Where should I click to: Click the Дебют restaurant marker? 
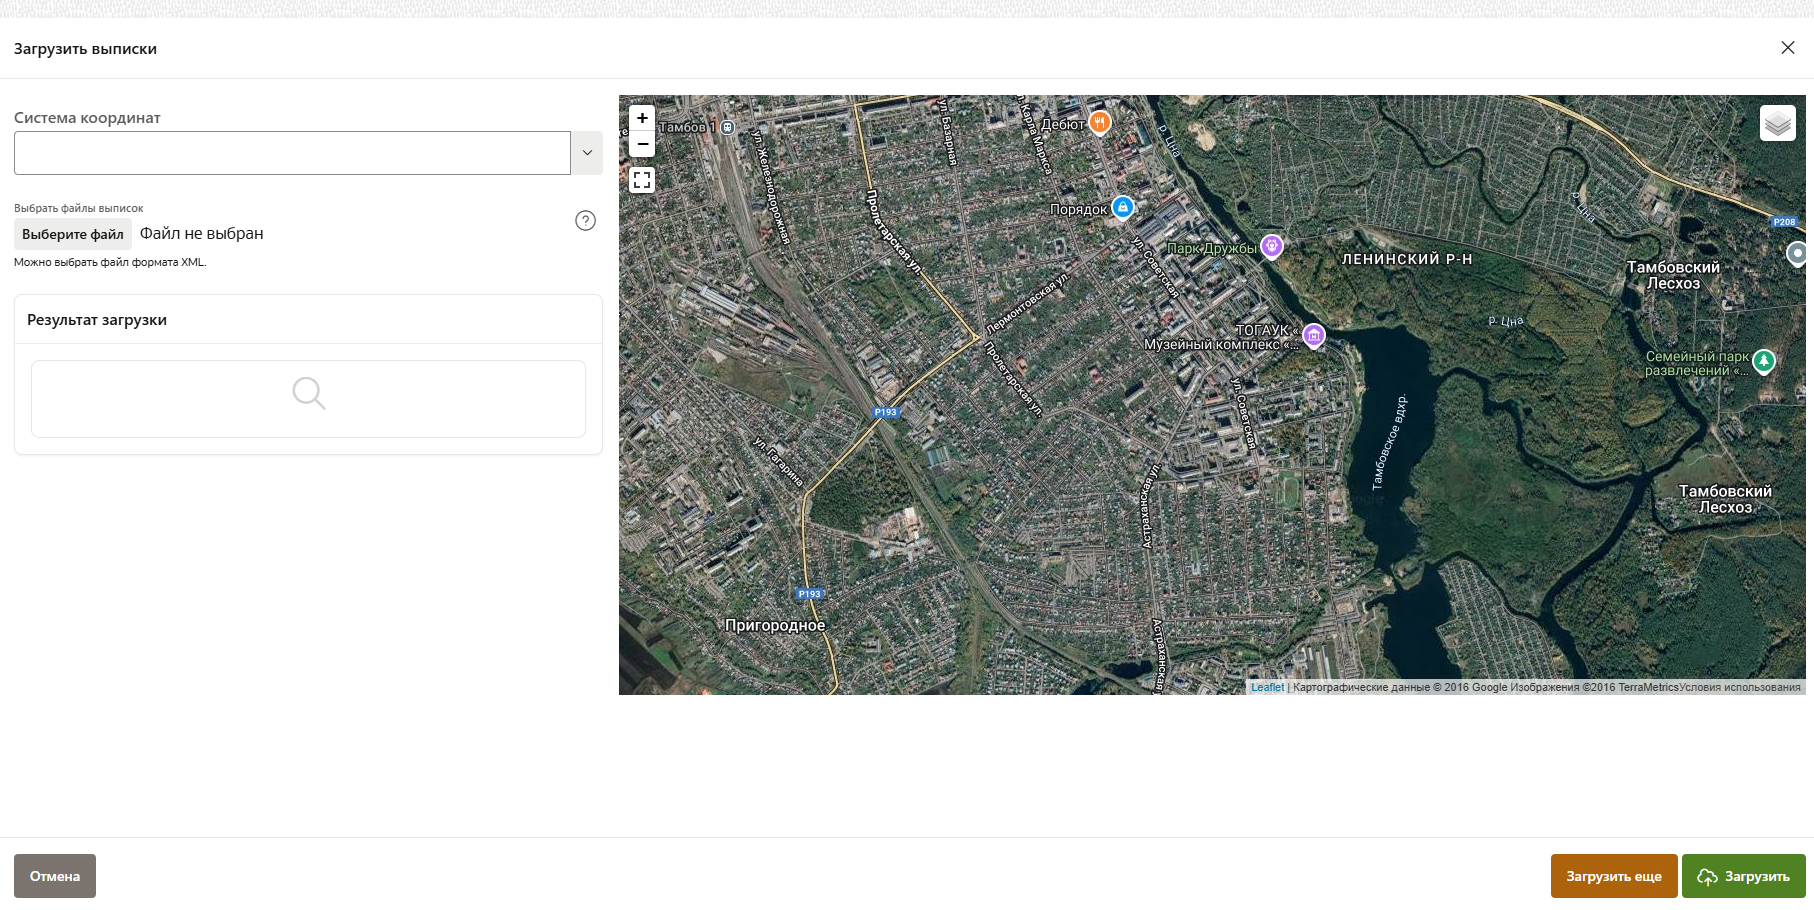click(1100, 122)
